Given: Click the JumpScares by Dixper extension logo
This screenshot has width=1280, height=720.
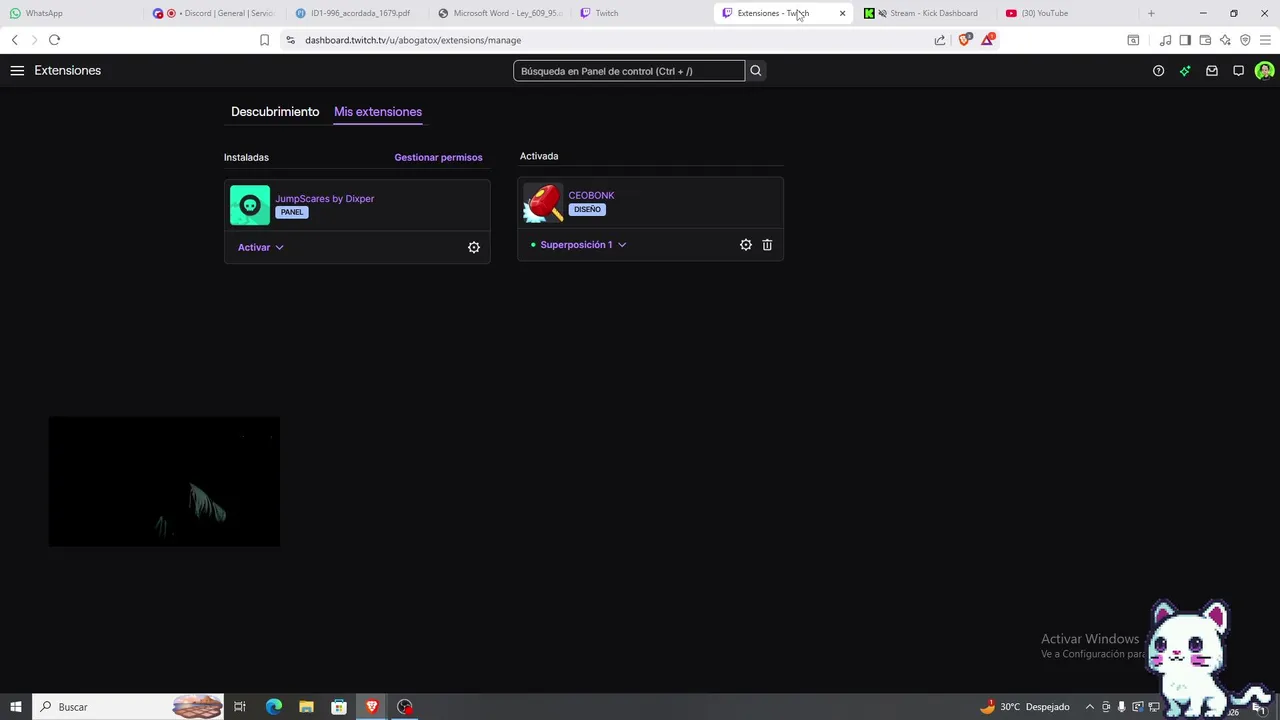Looking at the screenshot, I should tap(250, 205).
